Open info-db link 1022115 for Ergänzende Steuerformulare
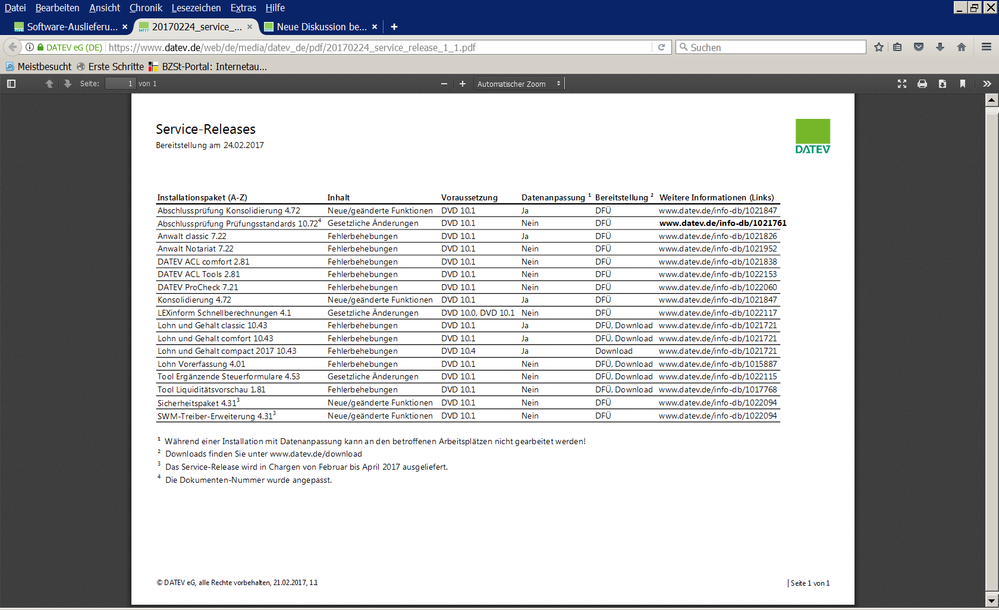Viewport: 999px width, 610px height. click(x=718, y=377)
